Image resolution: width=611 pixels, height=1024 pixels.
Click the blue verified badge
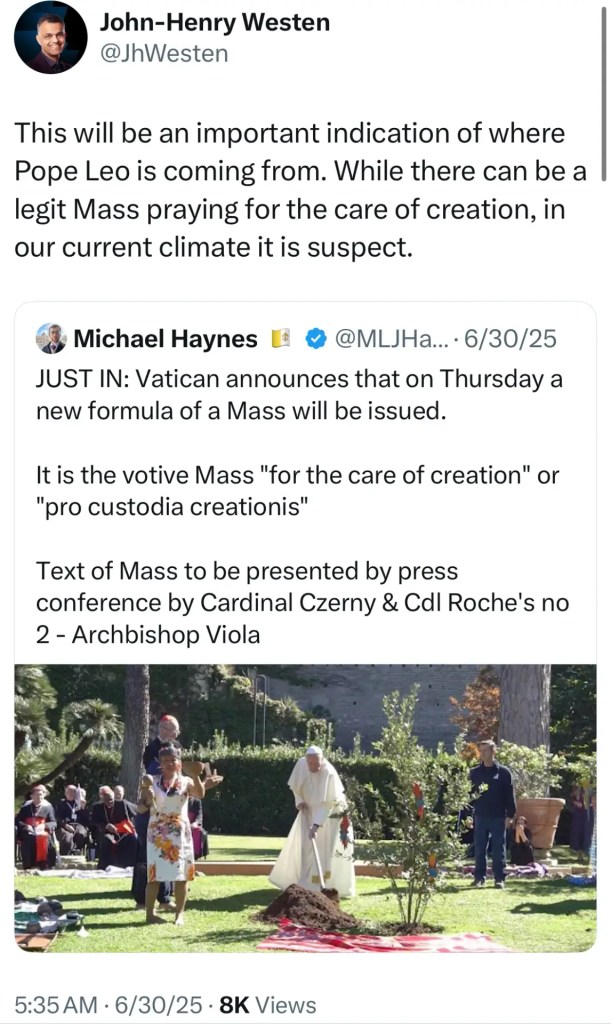(314, 340)
